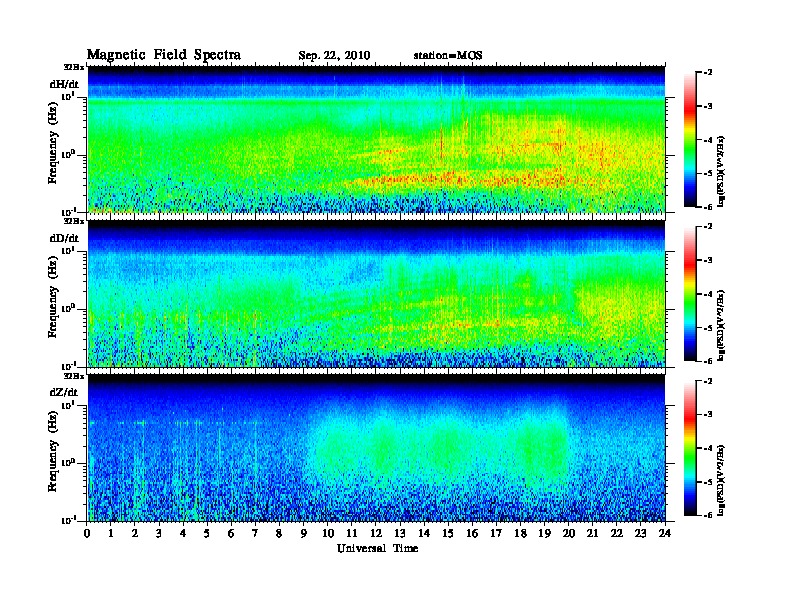
Task: Click the dZ/dt spectrogram plot
Action: [x=376, y=447]
